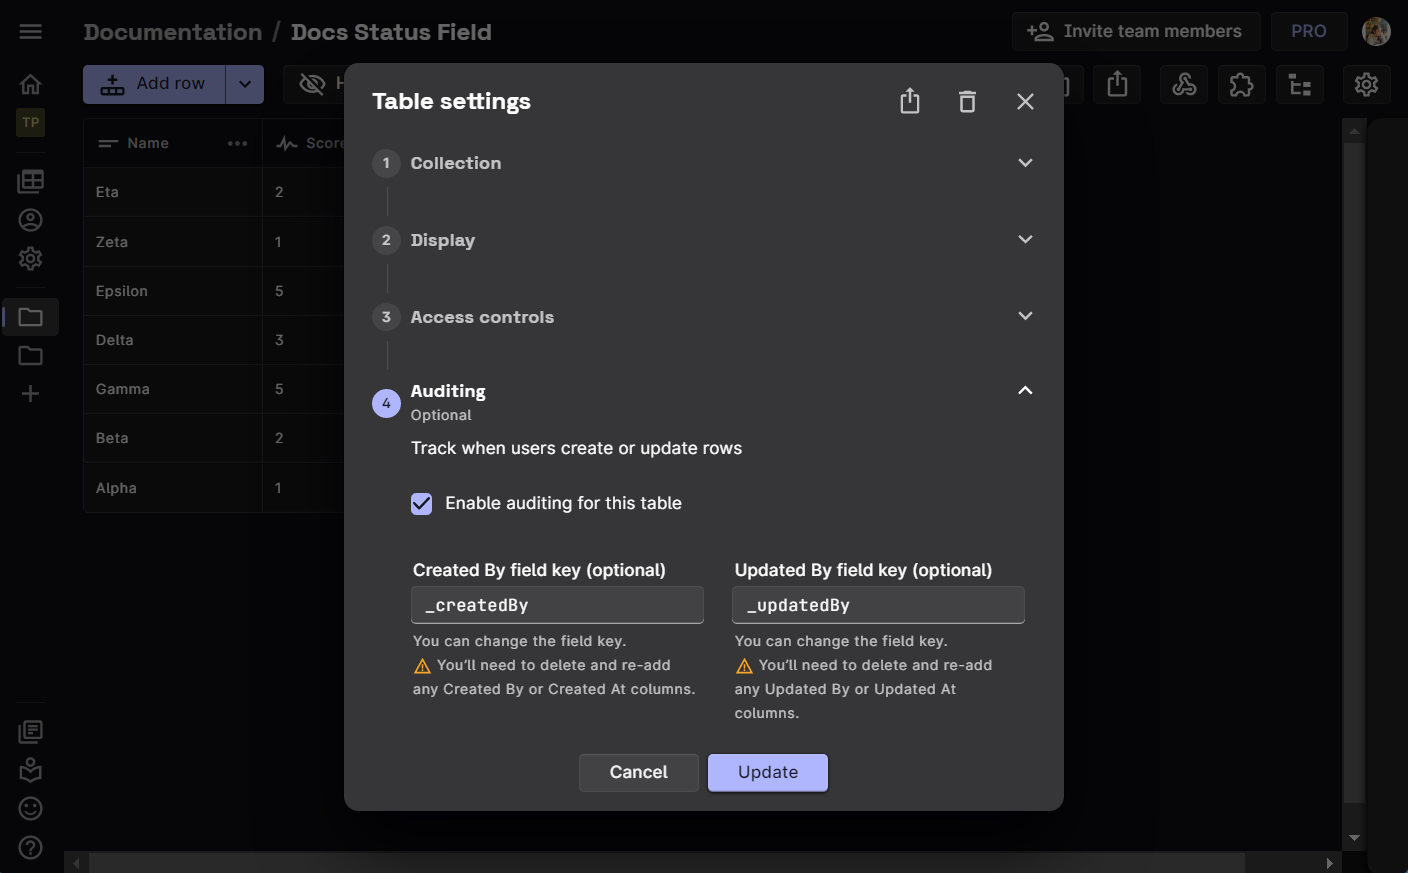Click the plus icon in left sidebar
Image resolution: width=1408 pixels, height=873 pixels.
click(31, 394)
